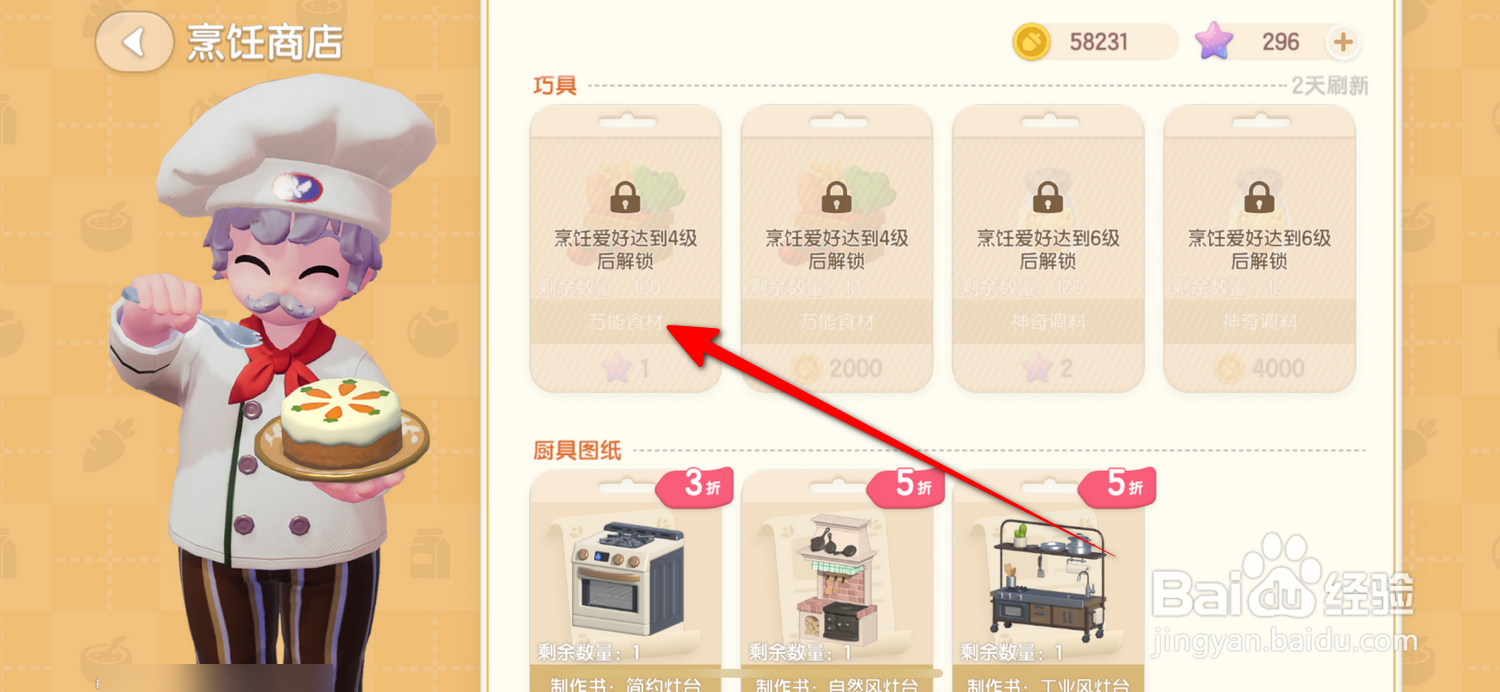Tap the lock on the 2-star 神奇调料 card

coord(1047,196)
